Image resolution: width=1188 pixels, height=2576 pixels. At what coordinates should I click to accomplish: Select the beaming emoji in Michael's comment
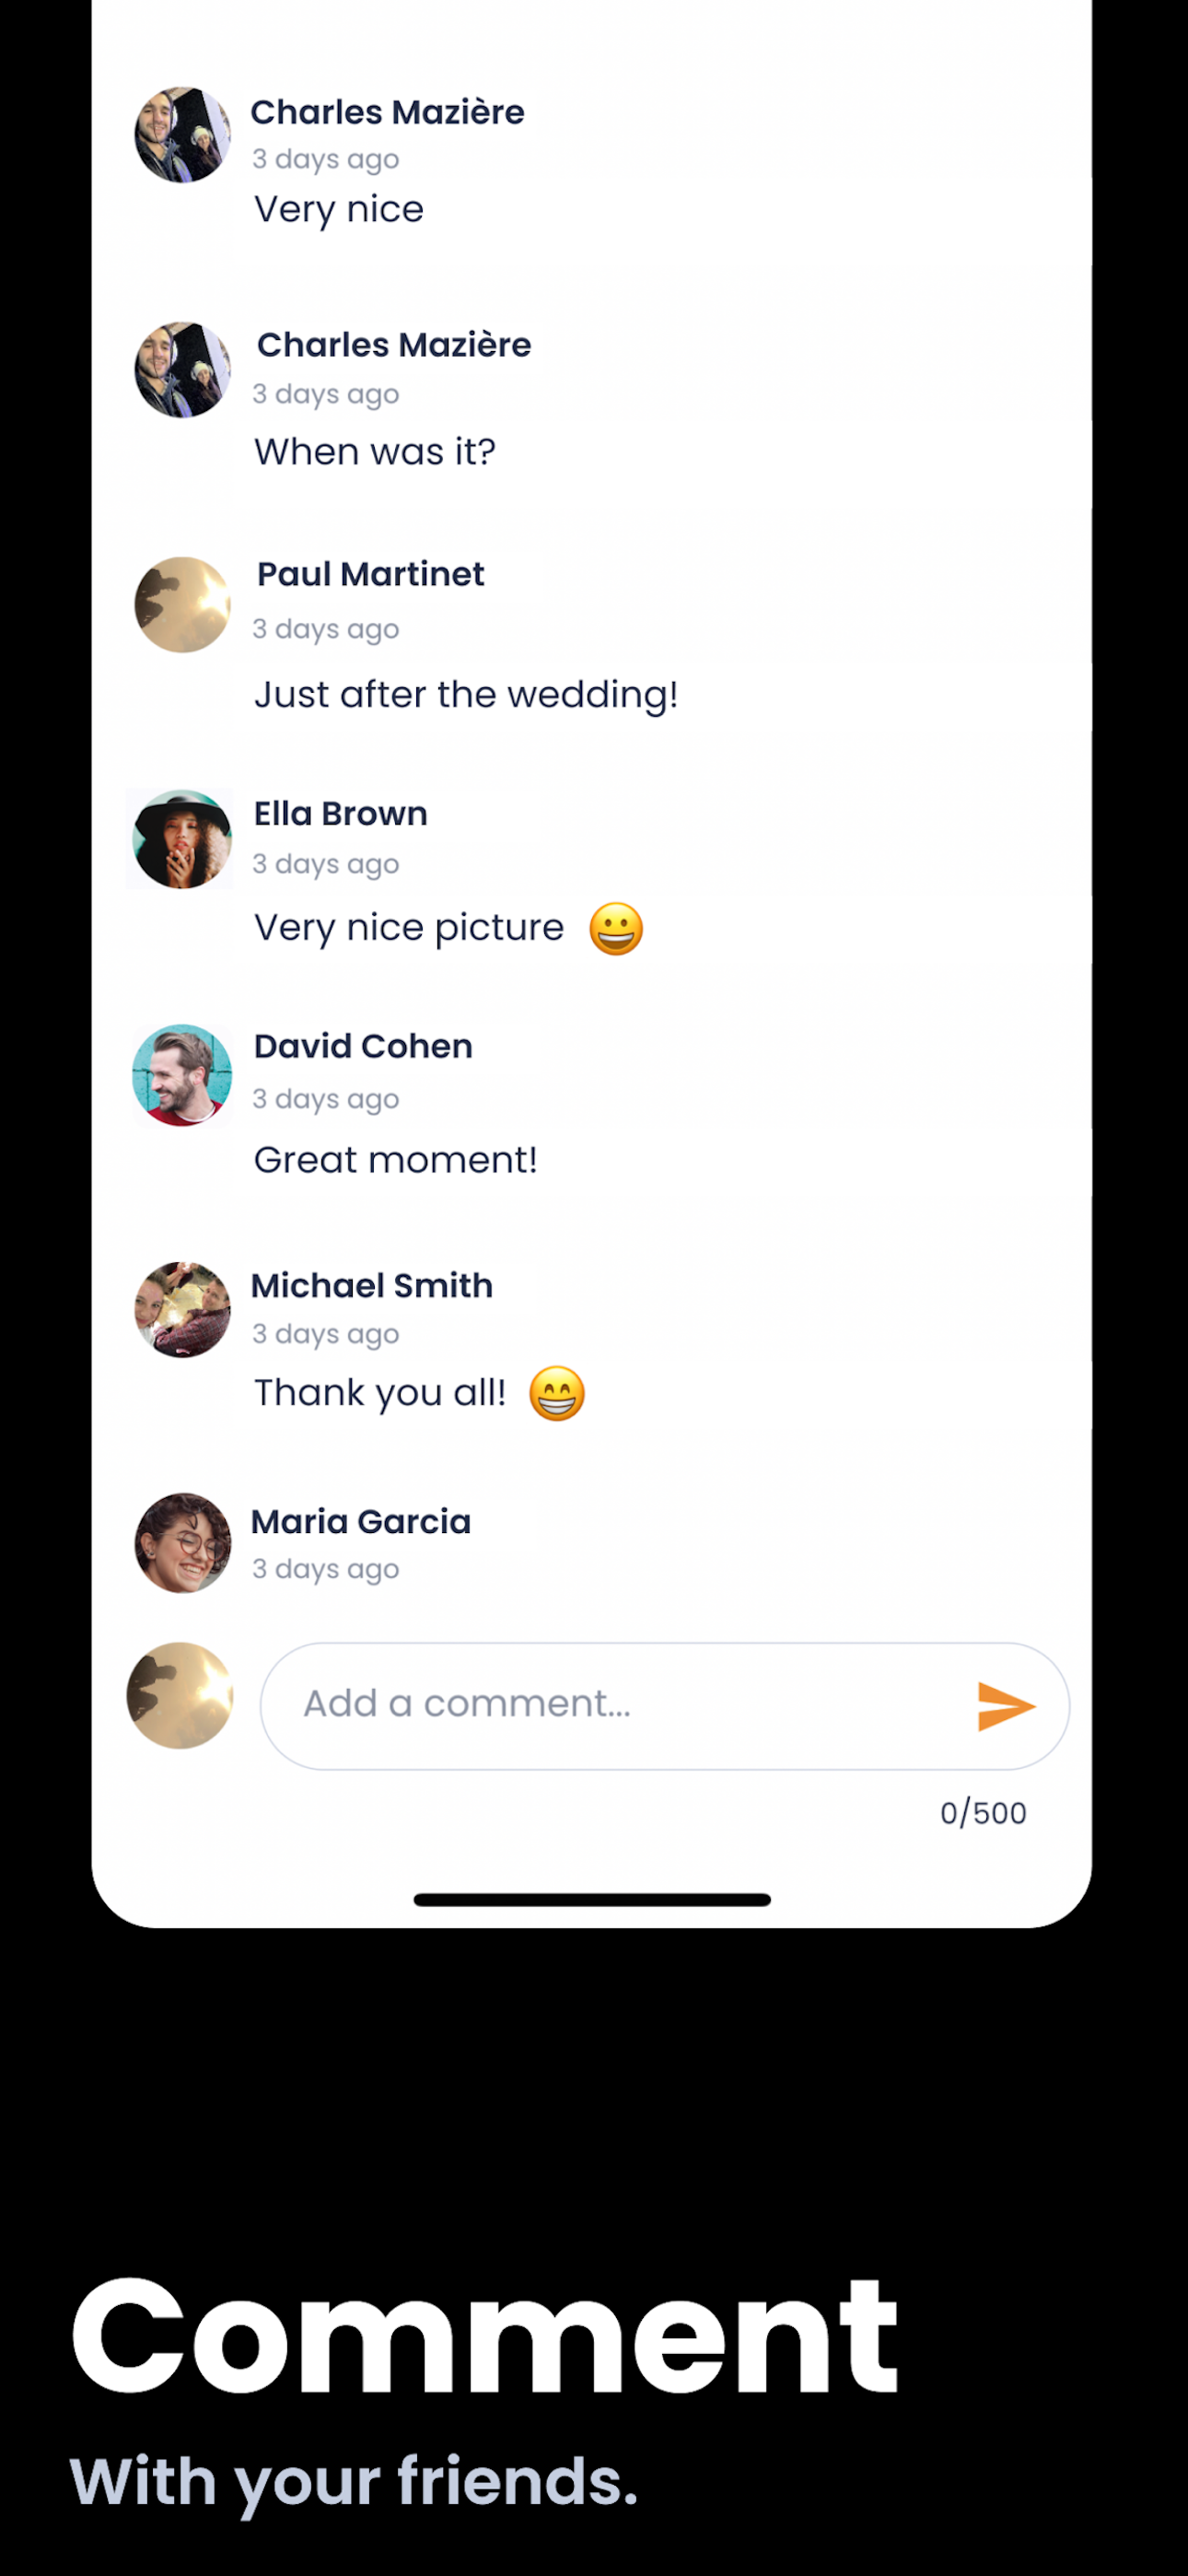[557, 1394]
